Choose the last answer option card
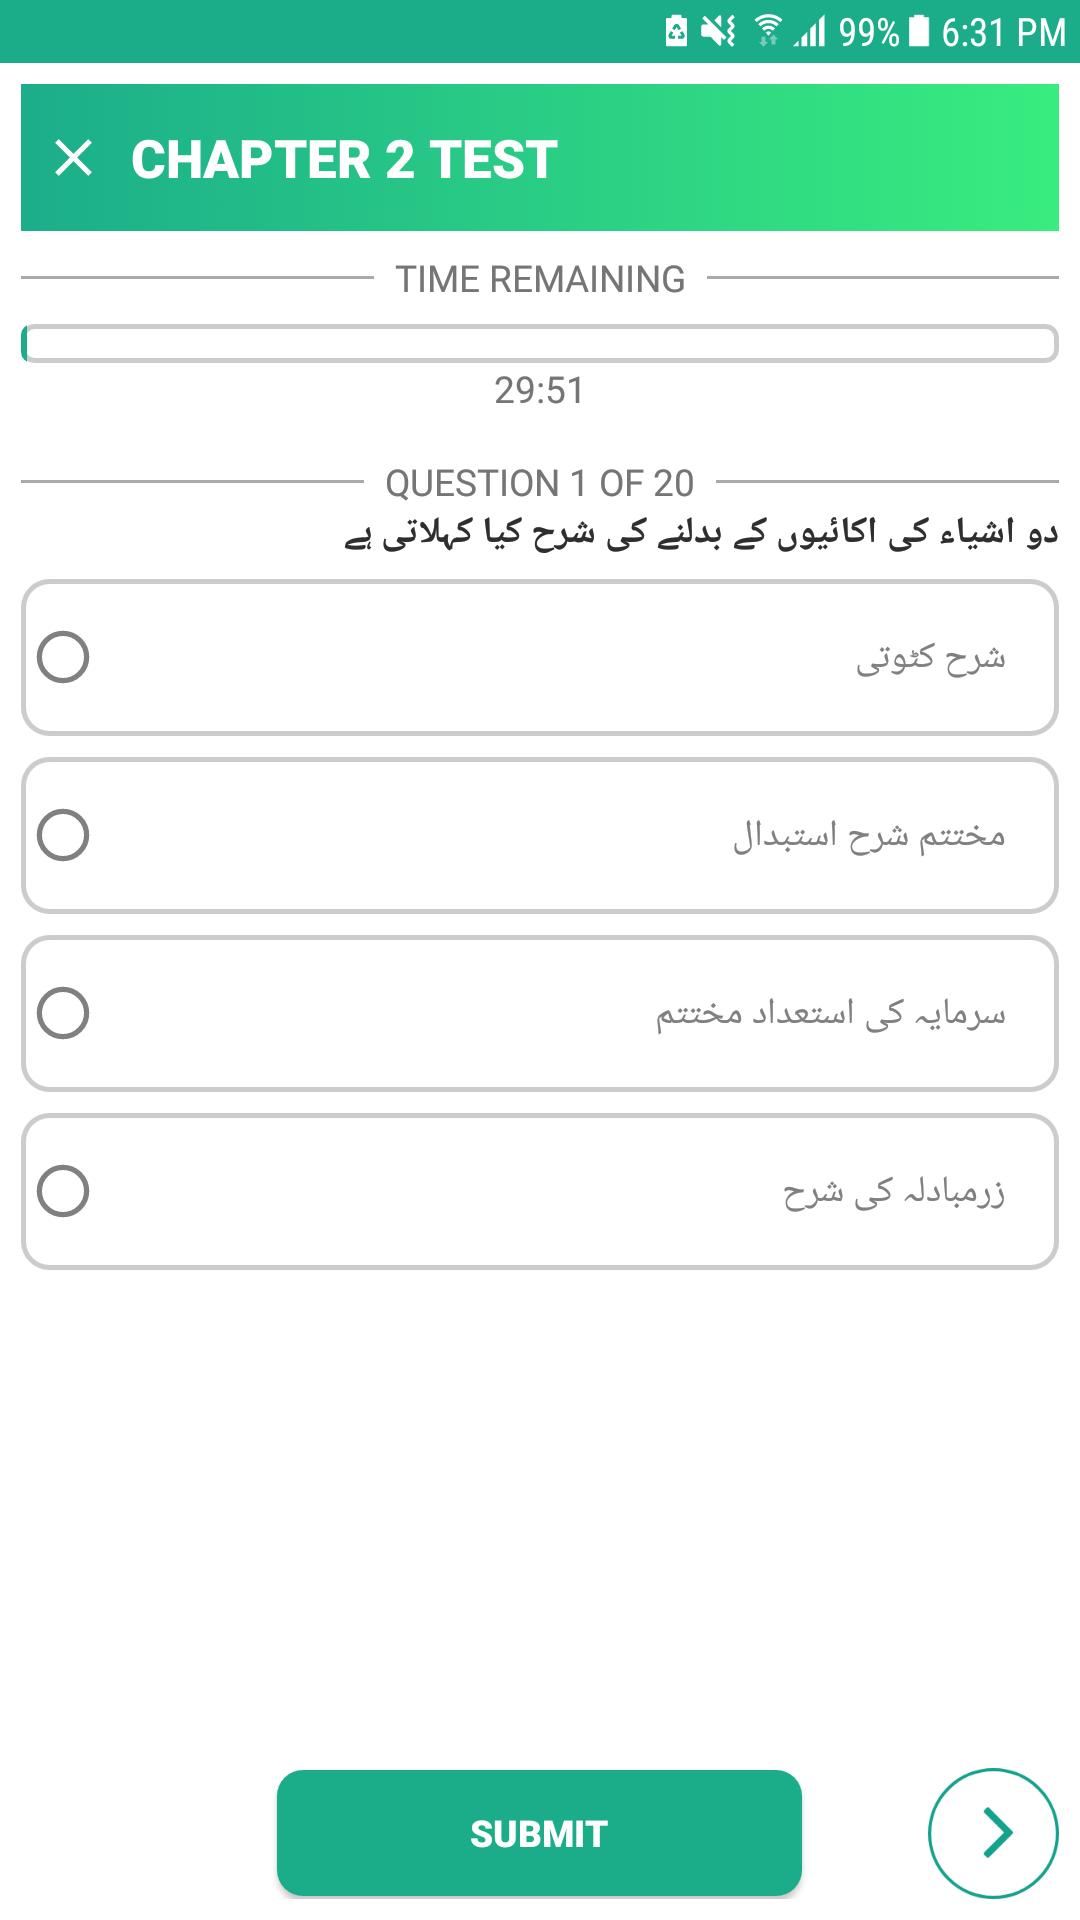The height and width of the screenshot is (1920, 1080). click(x=540, y=1191)
